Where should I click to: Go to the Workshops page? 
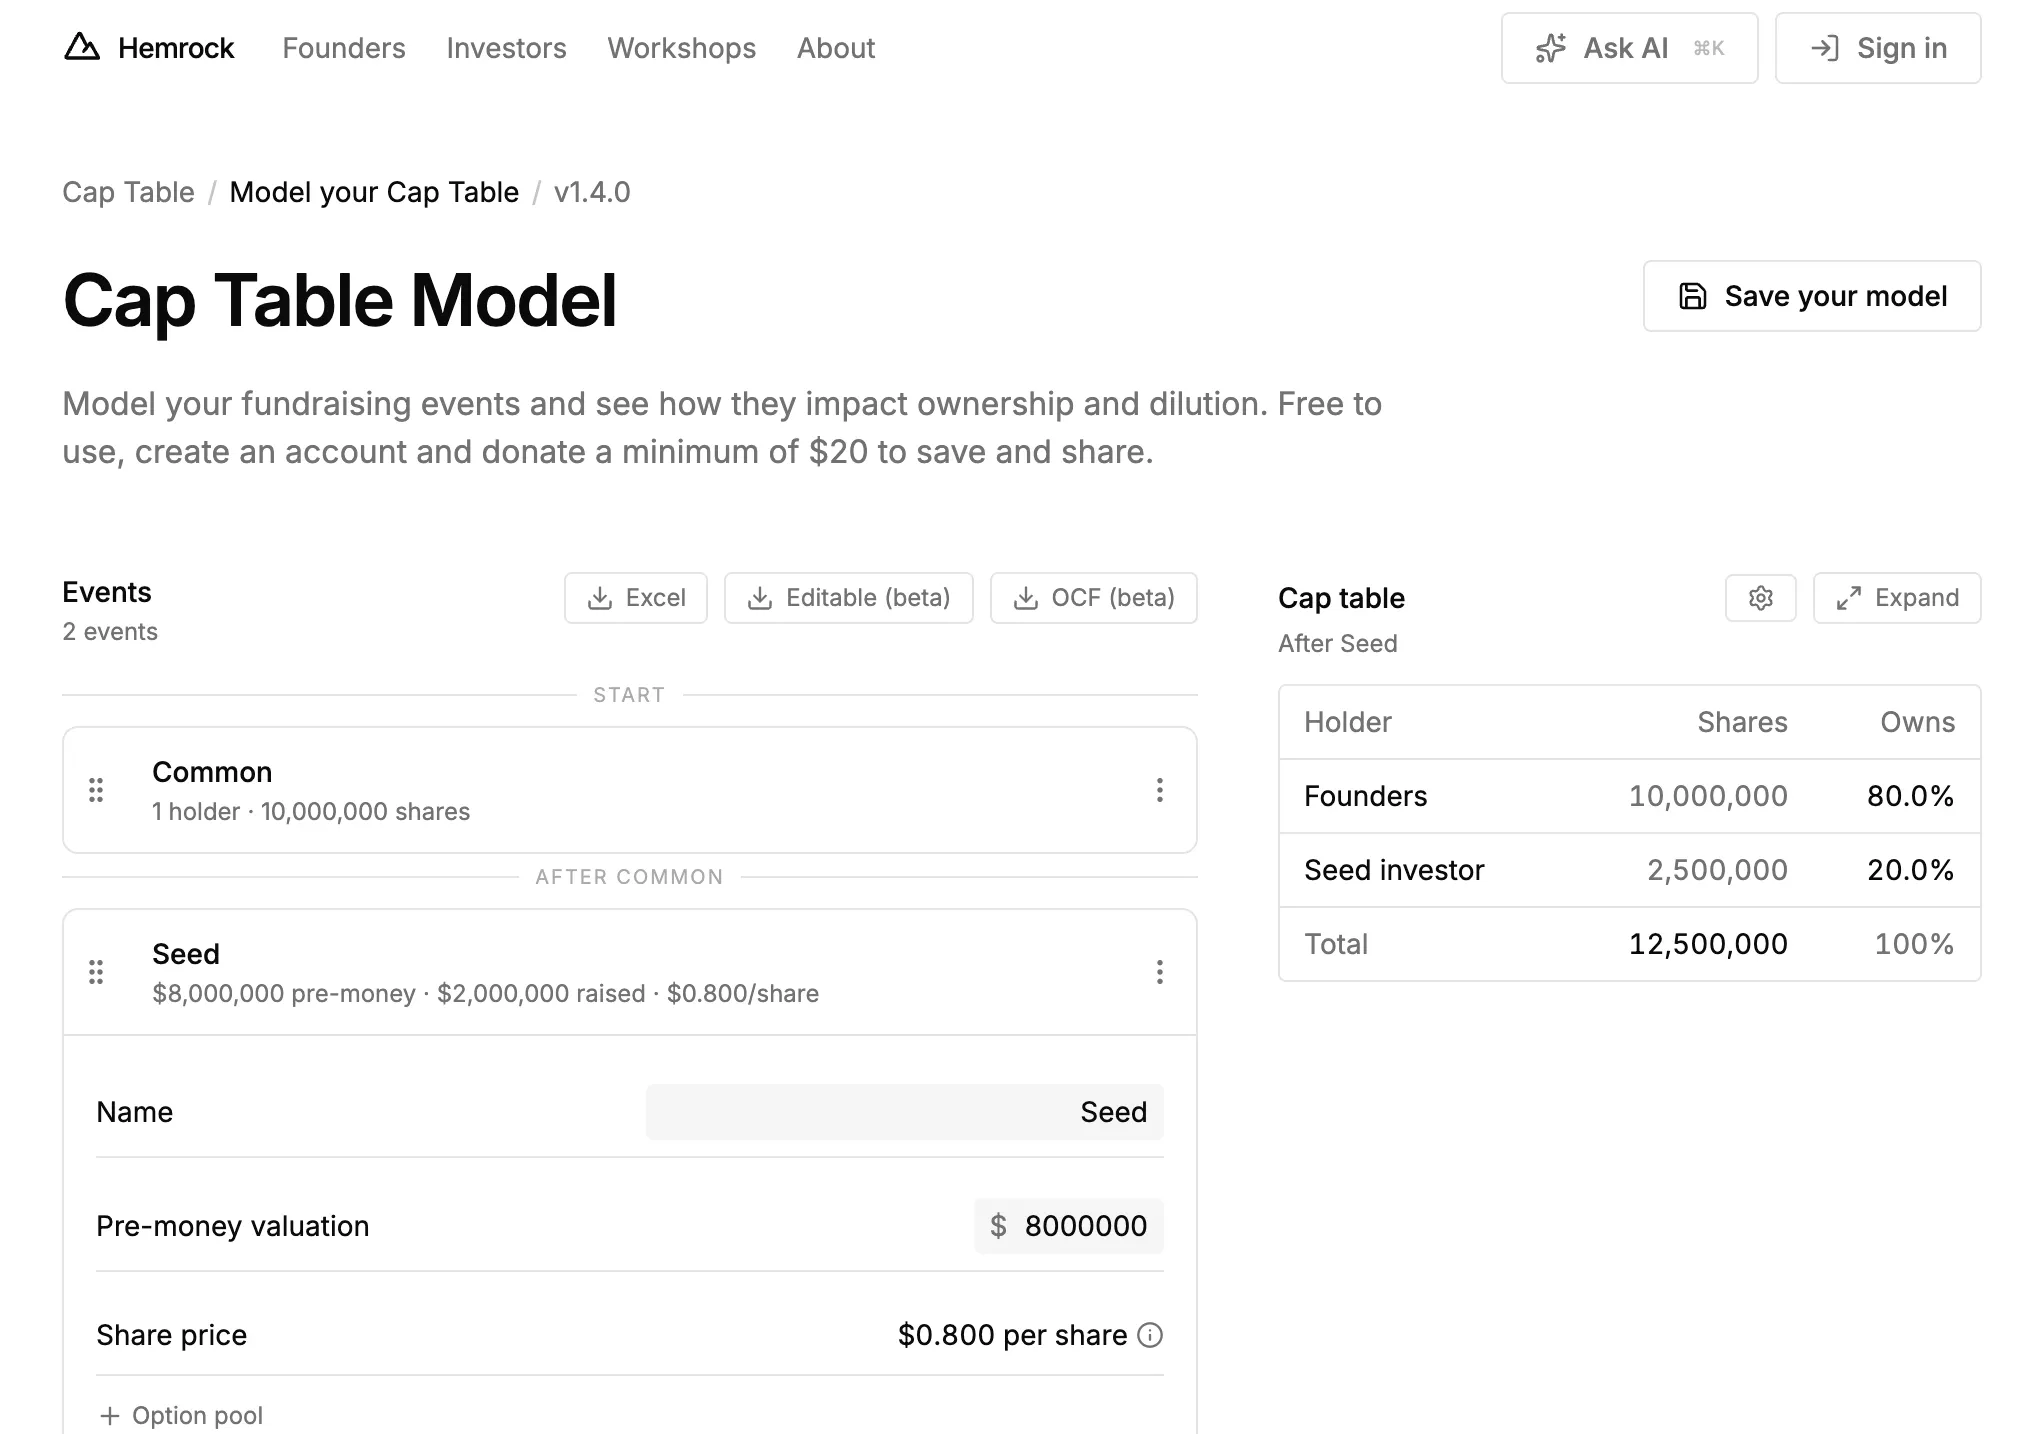coord(681,48)
